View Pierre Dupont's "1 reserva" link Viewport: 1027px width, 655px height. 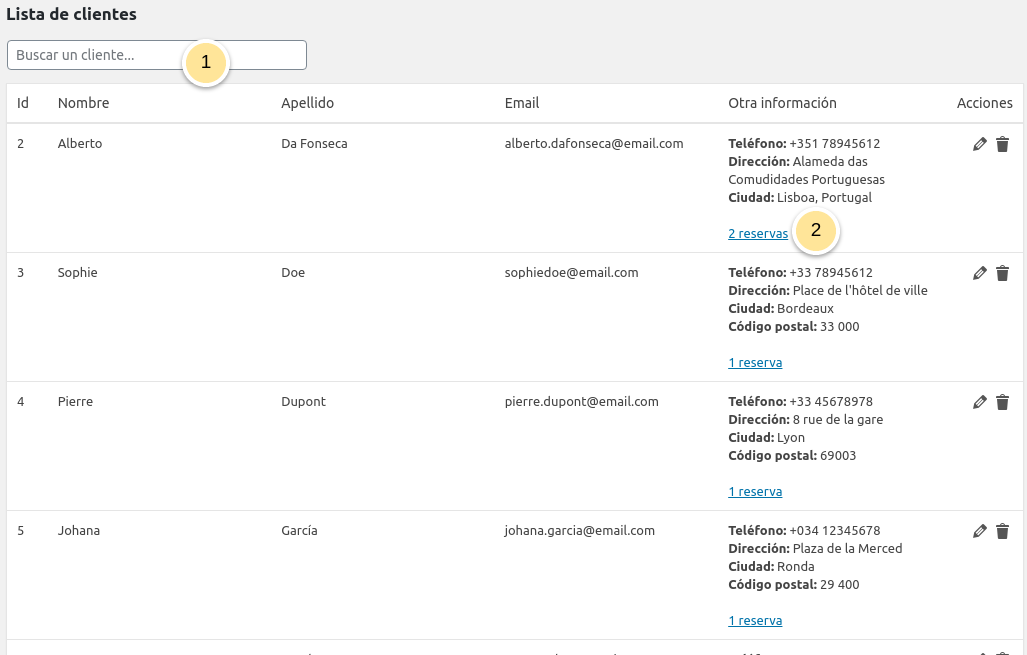pyautogui.click(x=754, y=492)
